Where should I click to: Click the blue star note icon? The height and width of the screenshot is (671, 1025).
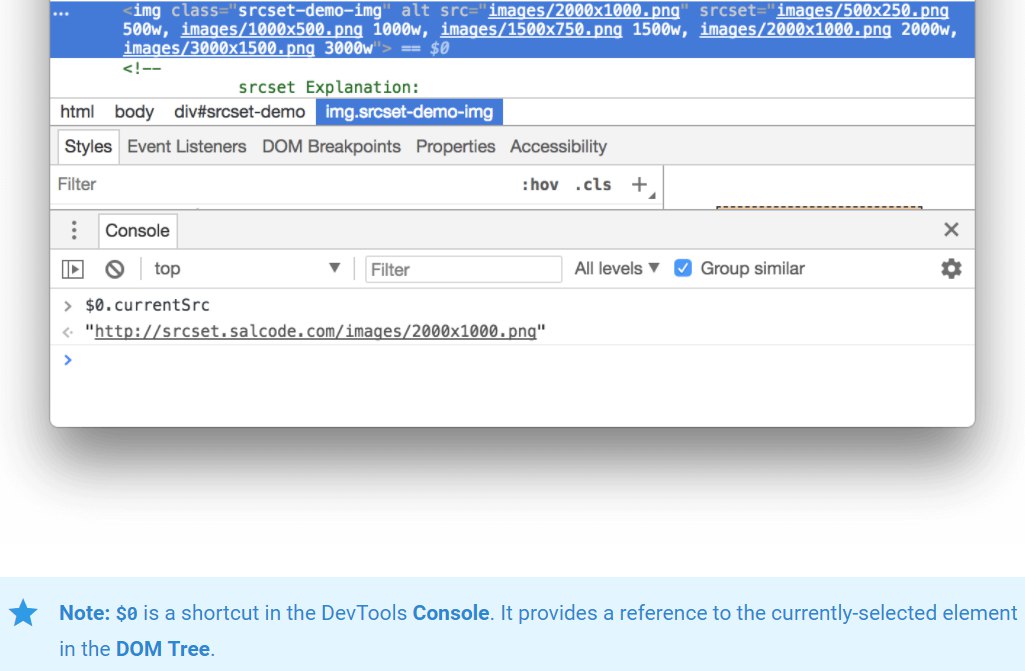tap(24, 613)
